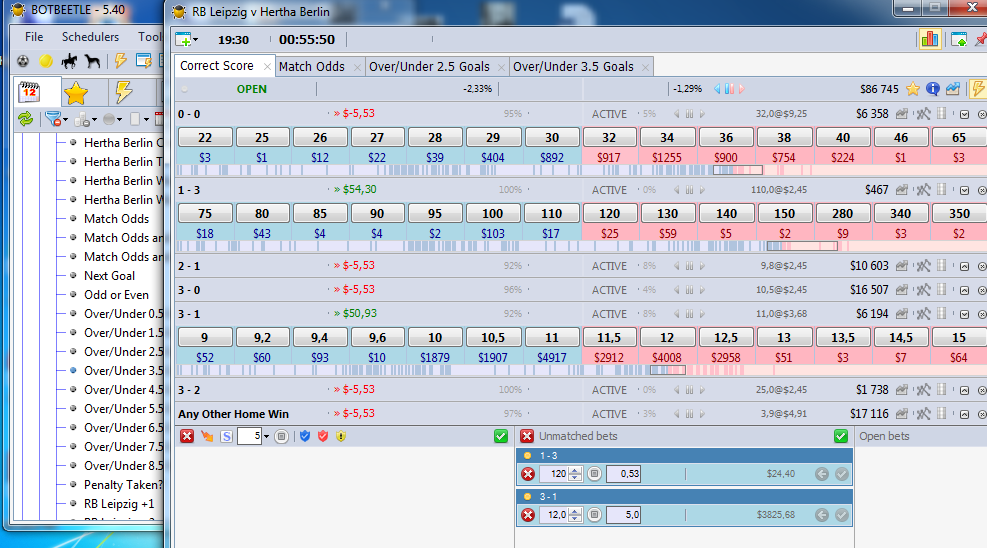Open the grey circle dropdown

coord(112,119)
